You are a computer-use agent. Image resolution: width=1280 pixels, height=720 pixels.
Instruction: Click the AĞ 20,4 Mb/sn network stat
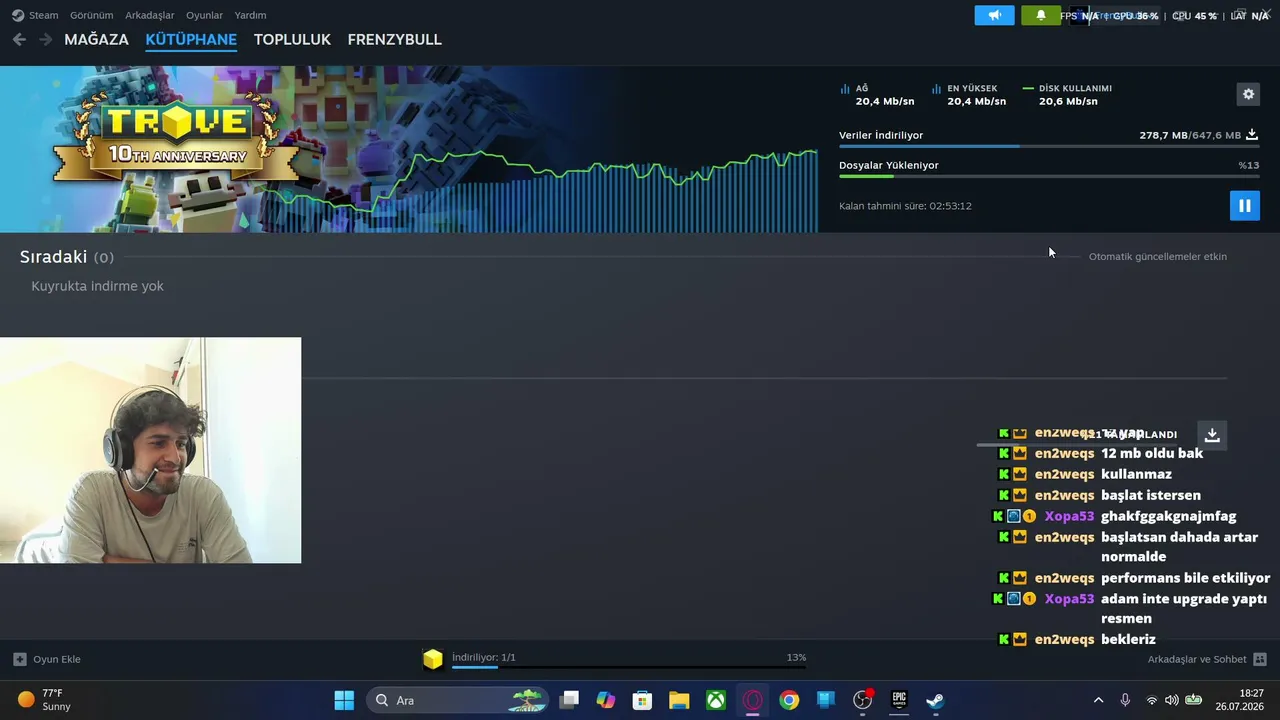pos(877,95)
